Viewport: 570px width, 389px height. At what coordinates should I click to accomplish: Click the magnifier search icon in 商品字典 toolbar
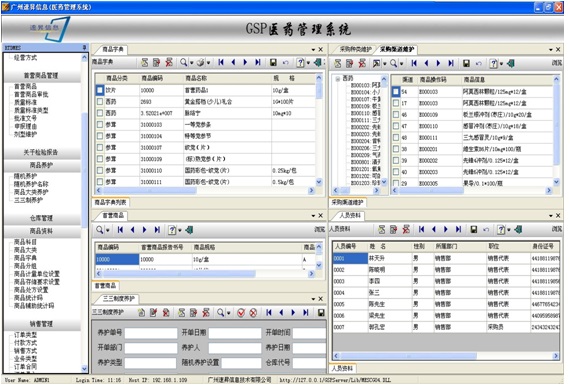pos(183,63)
